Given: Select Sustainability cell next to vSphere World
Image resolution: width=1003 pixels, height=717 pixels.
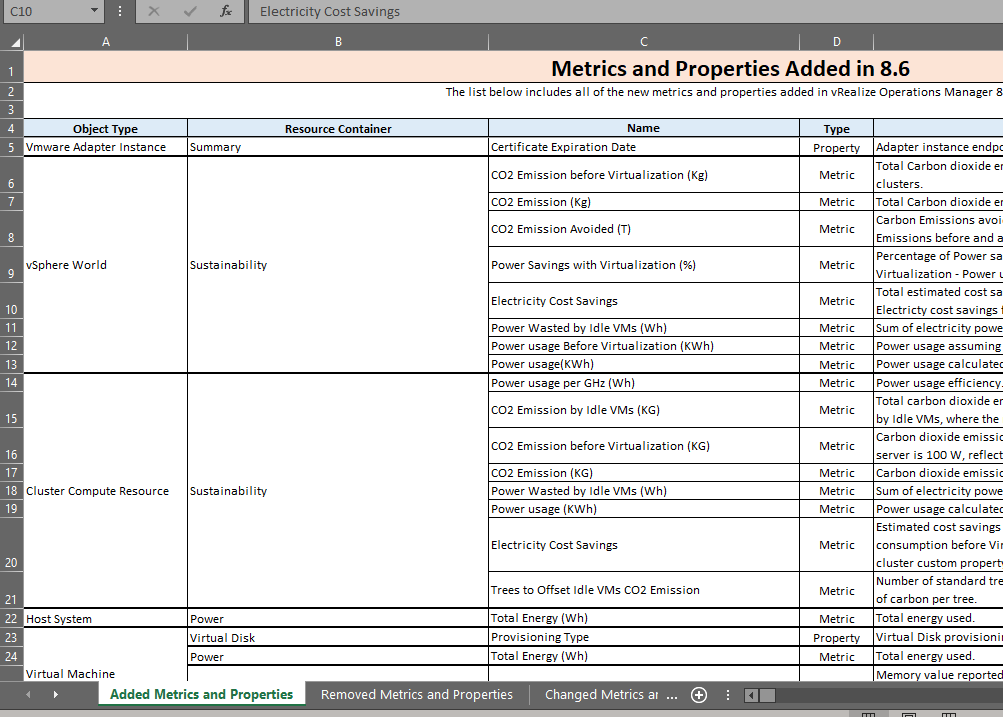Looking at the screenshot, I should (338, 265).
